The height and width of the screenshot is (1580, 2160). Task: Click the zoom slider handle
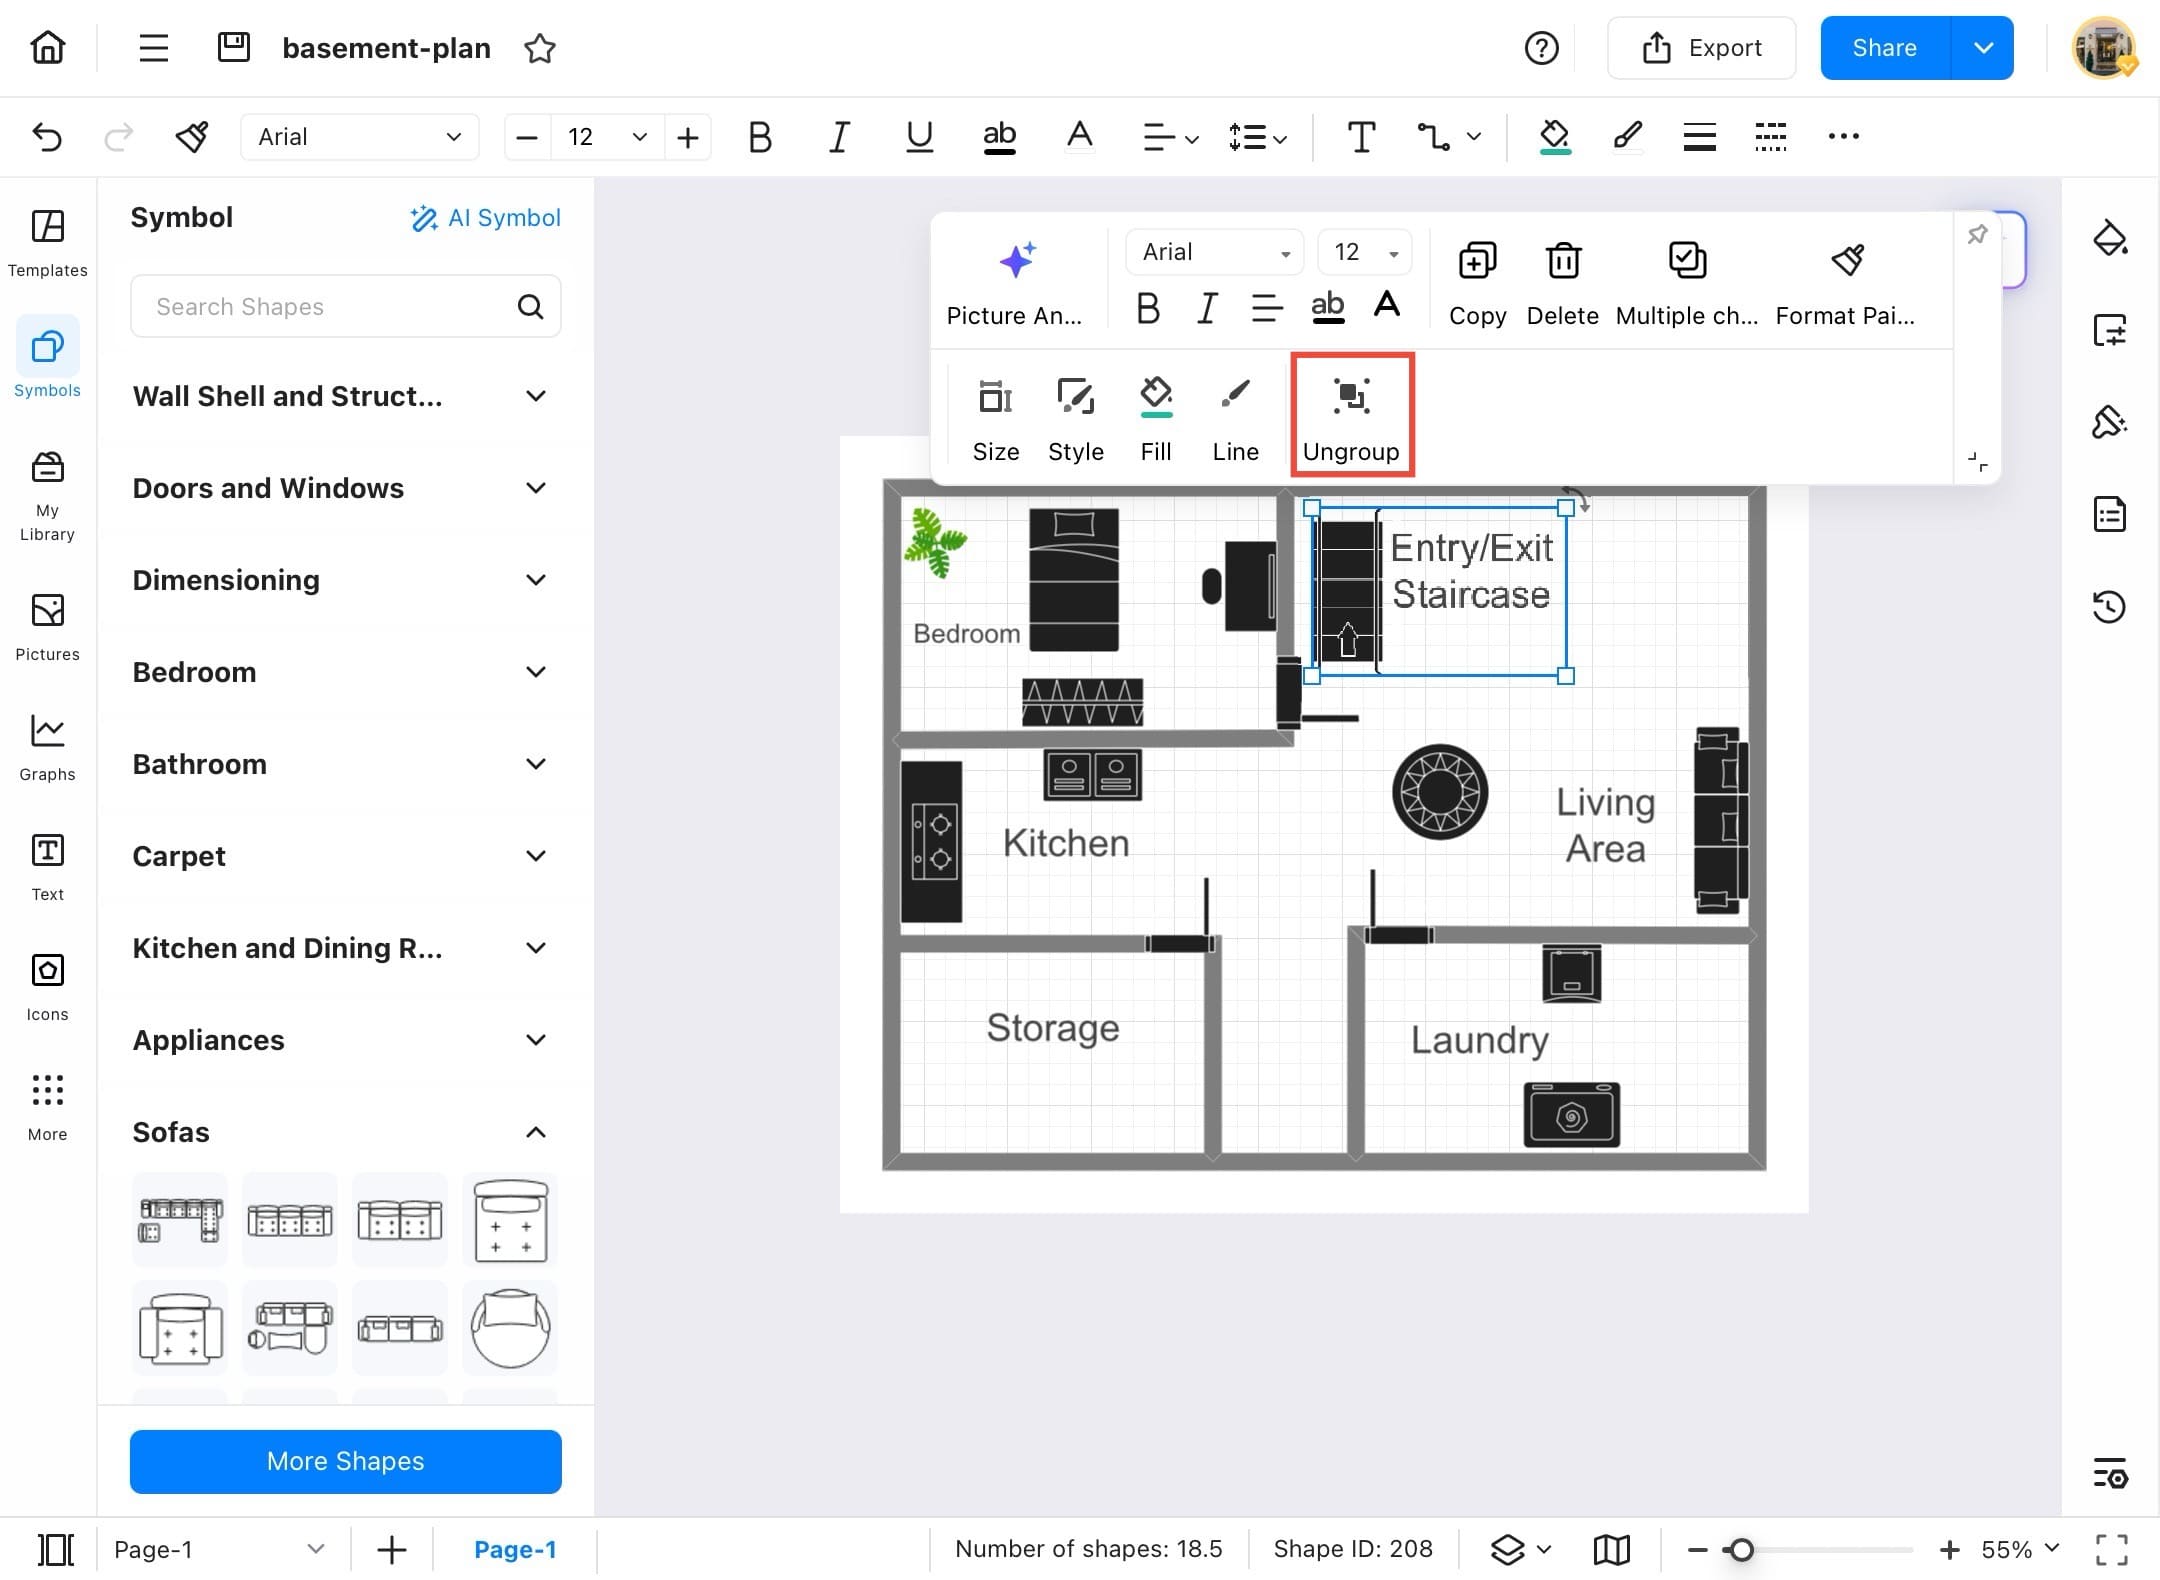click(1741, 1549)
